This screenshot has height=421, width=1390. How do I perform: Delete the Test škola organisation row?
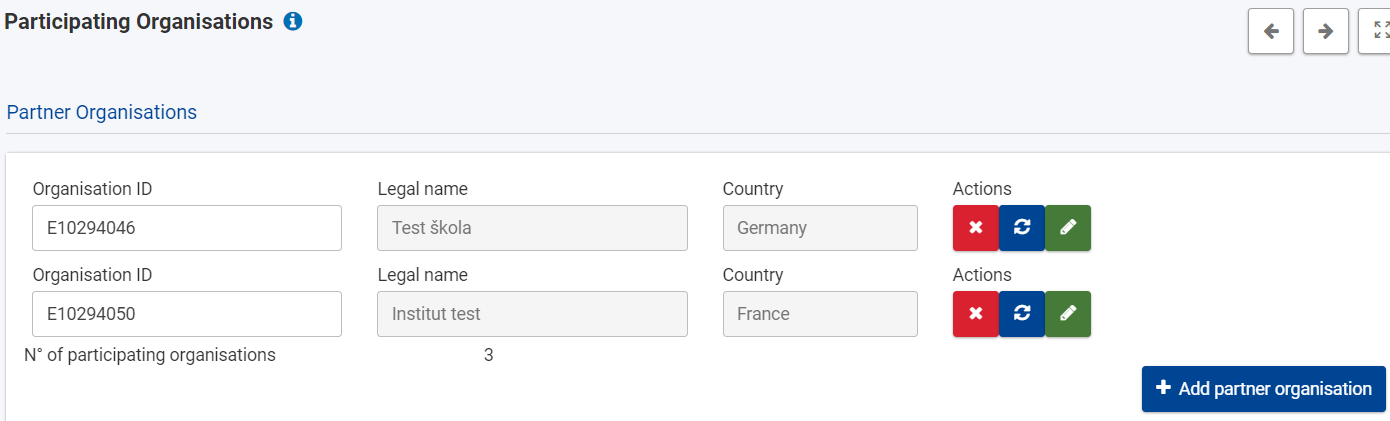pyautogui.click(x=976, y=228)
